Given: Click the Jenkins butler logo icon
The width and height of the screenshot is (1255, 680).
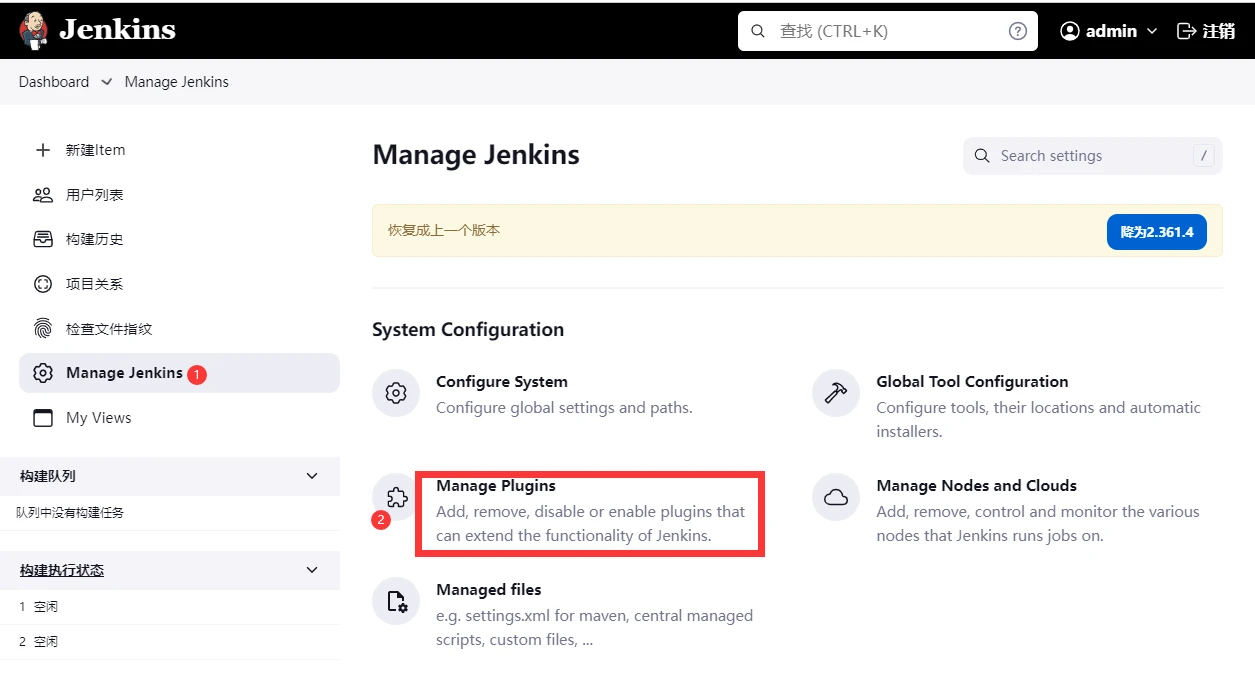Looking at the screenshot, I should (x=33, y=31).
